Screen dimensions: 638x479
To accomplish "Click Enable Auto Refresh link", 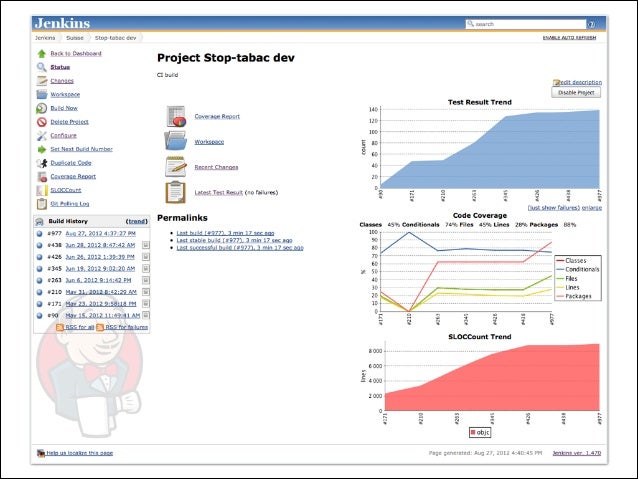I will coord(569,38).
